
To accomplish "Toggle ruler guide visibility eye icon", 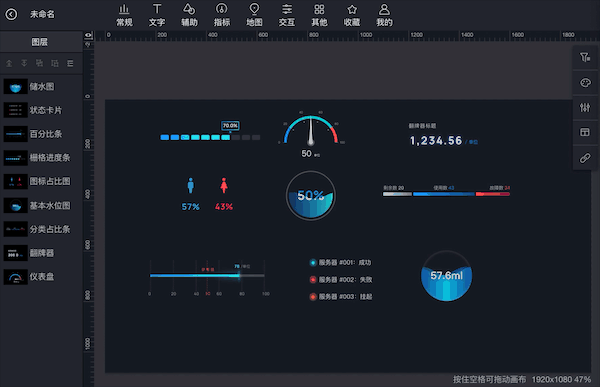I will click(x=88, y=36).
